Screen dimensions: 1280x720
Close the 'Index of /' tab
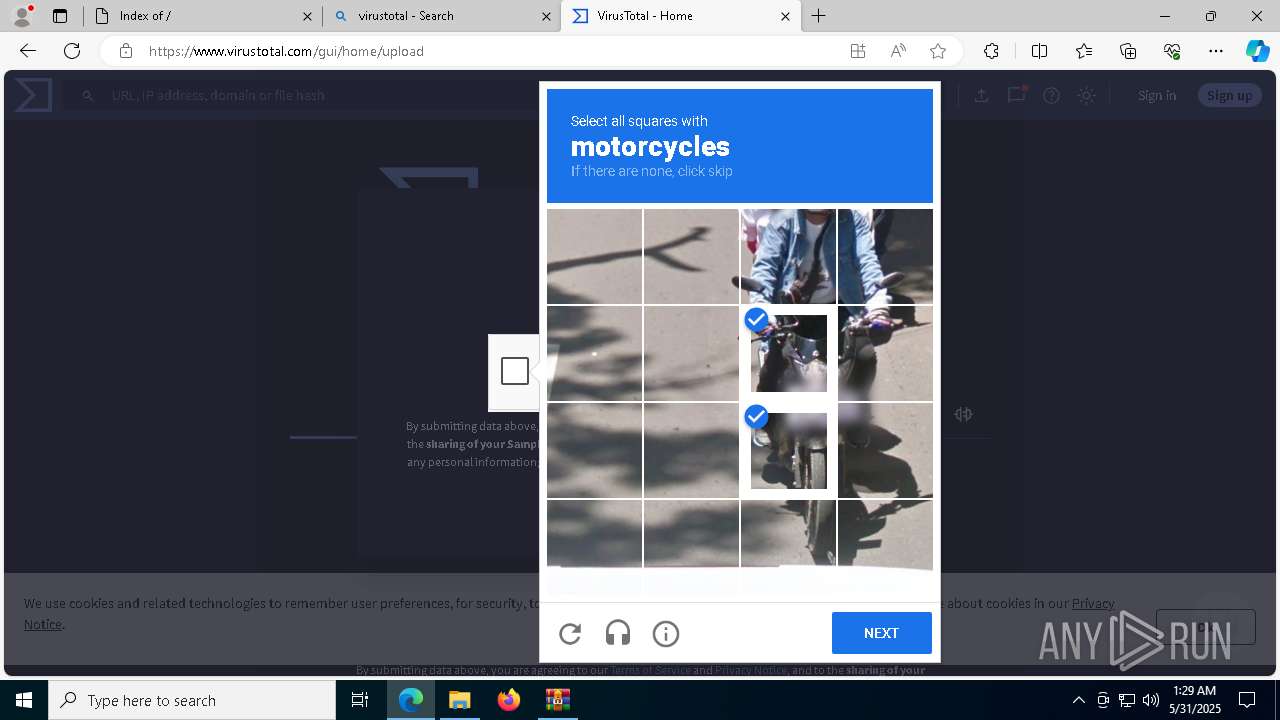tap(307, 16)
